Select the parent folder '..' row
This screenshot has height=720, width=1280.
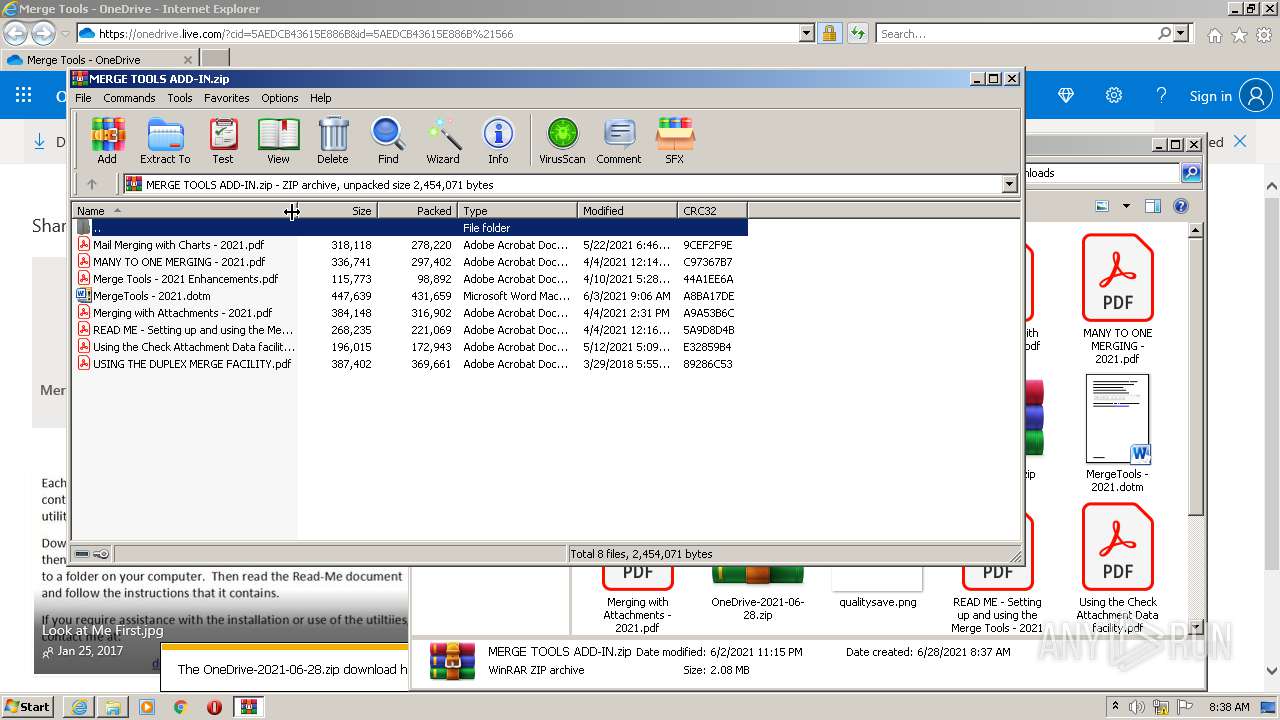point(410,228)
